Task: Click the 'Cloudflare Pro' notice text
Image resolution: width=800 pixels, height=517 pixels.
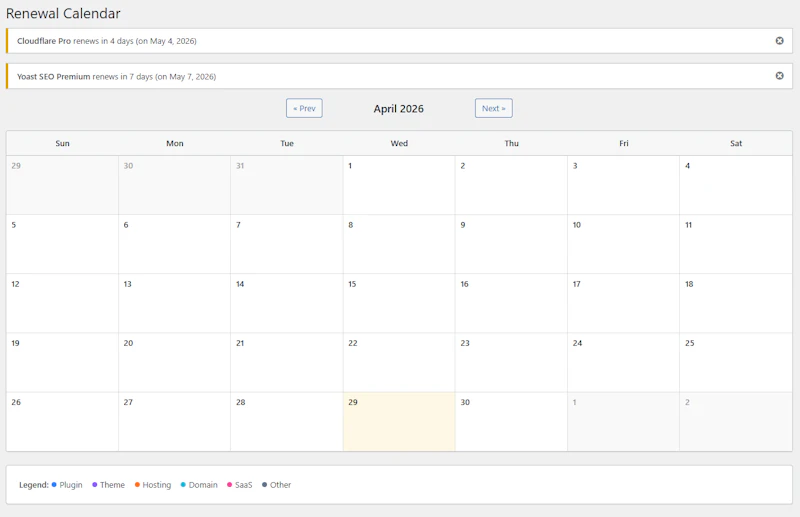Action: 44,41
